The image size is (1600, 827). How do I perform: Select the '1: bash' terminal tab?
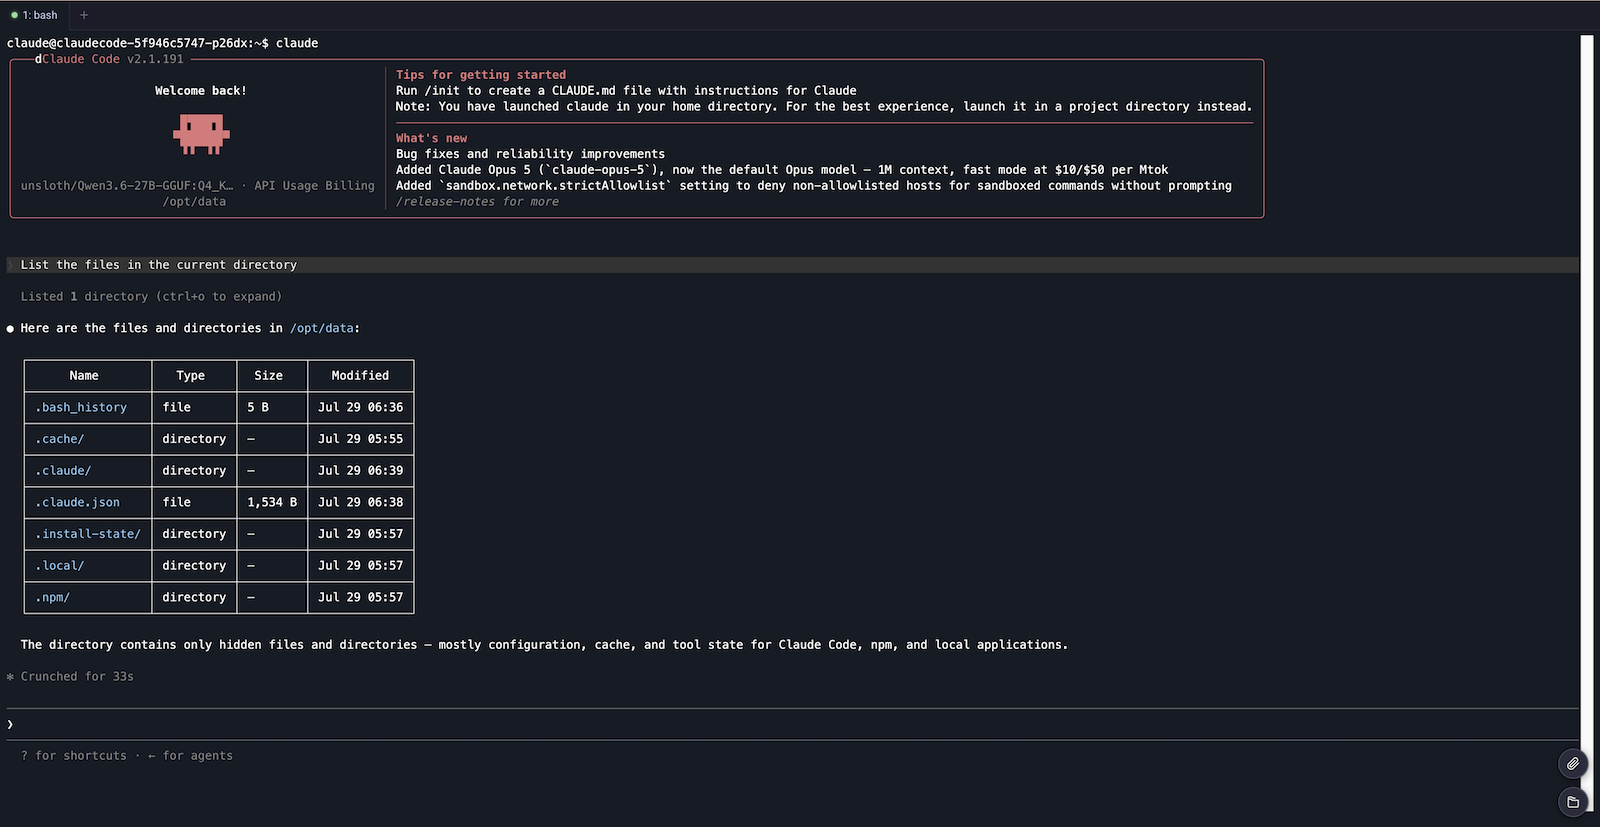coord(34,15)
